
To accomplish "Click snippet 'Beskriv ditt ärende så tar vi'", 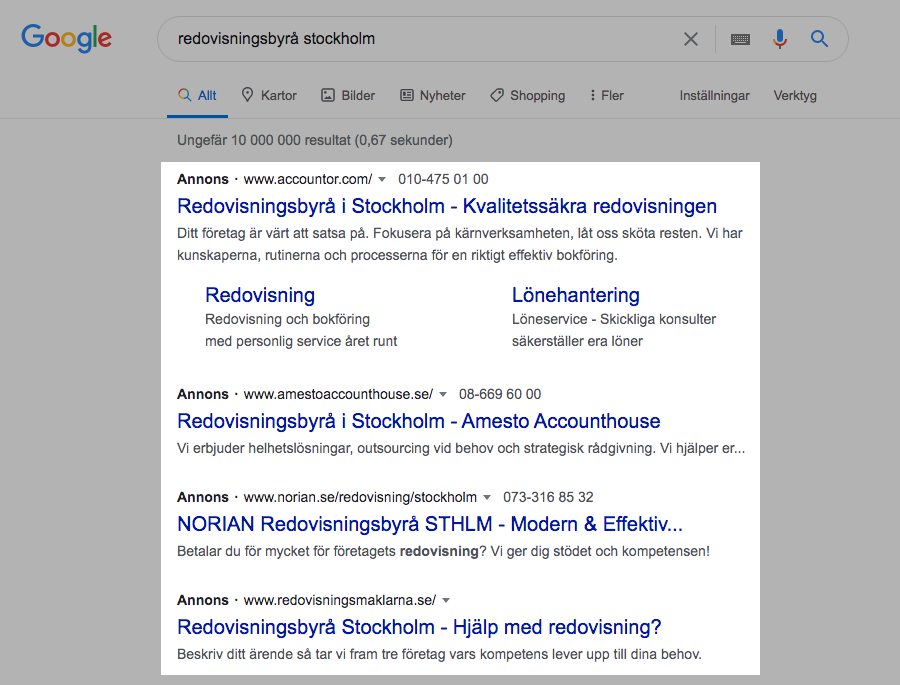I will [261, 654].
